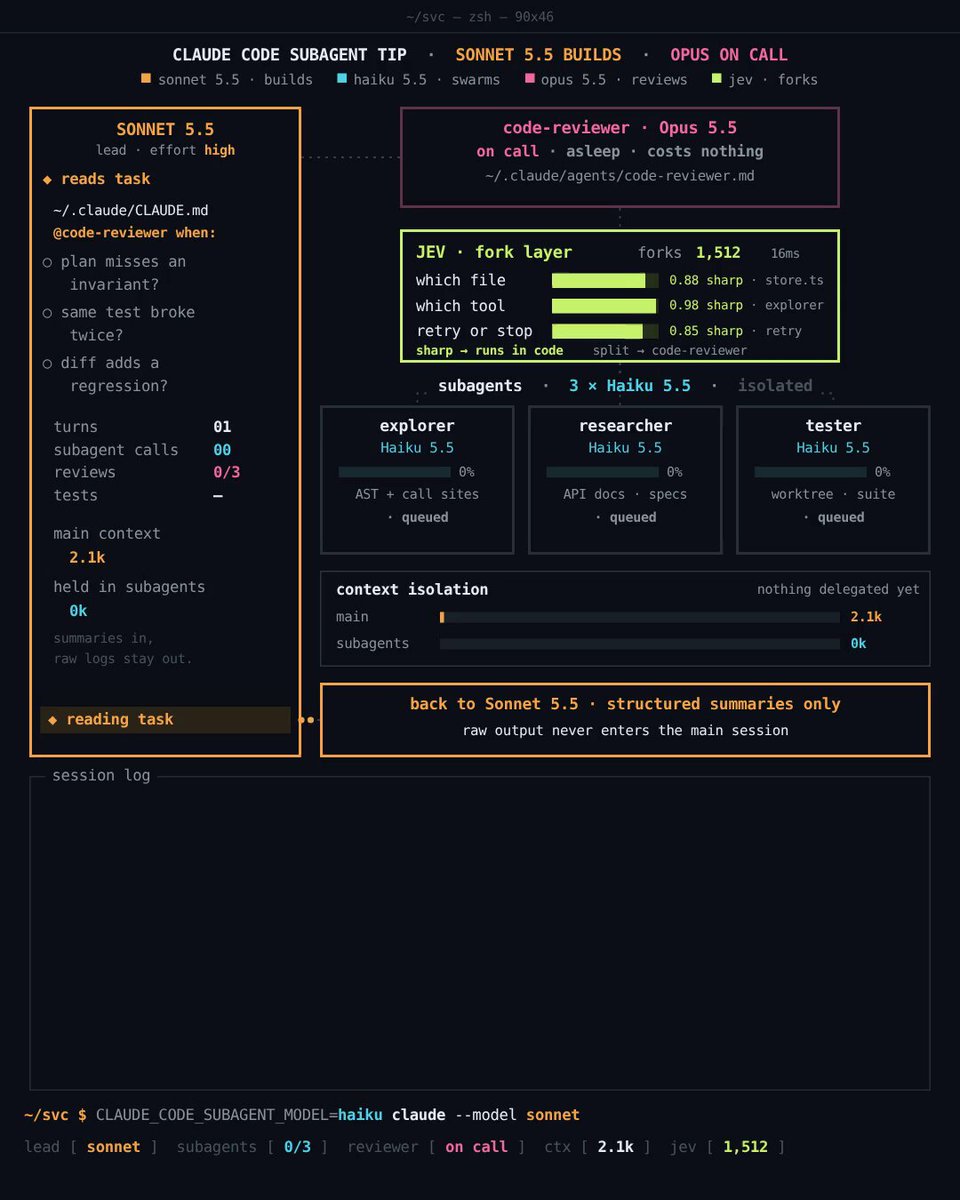This screenshot has height=1200, width=960.
Task: Click the cyan haiku 5.5 legend square
Action: [342, 79]
